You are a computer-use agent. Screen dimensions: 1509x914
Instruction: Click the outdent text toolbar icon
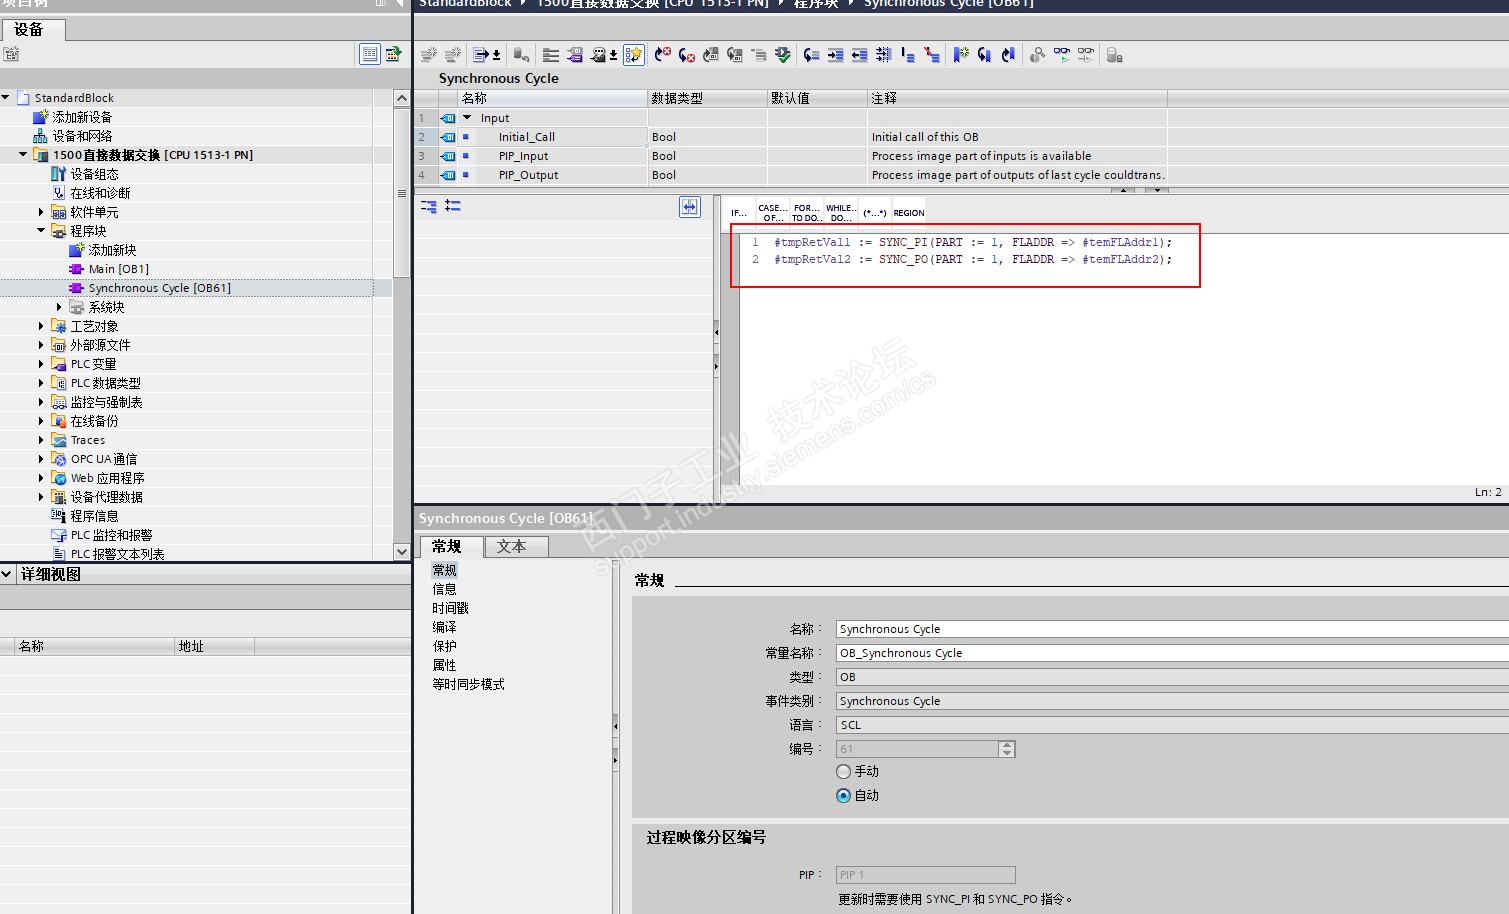click(859, 55)
